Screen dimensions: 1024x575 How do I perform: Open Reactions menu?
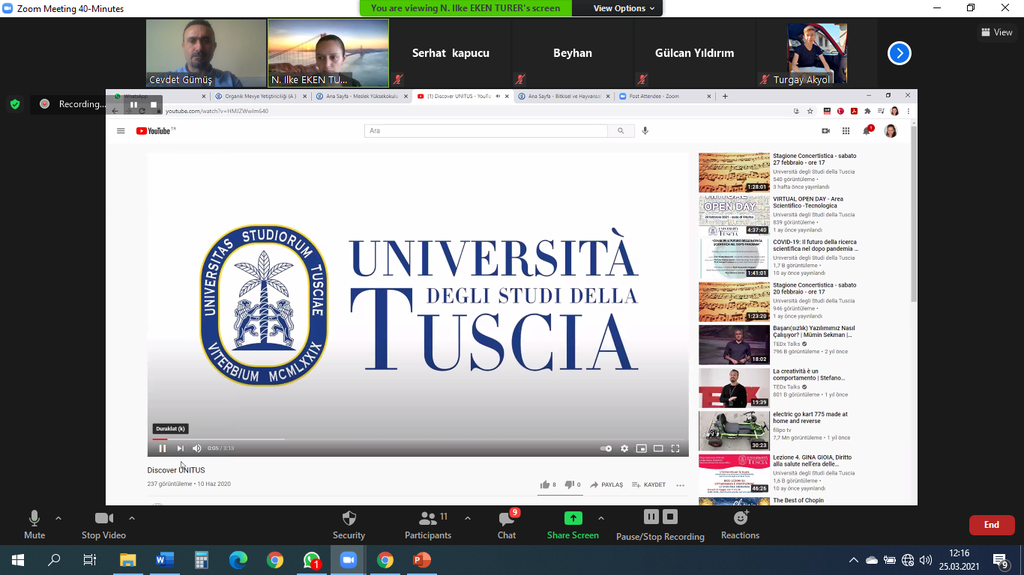(x=740, y=525)
